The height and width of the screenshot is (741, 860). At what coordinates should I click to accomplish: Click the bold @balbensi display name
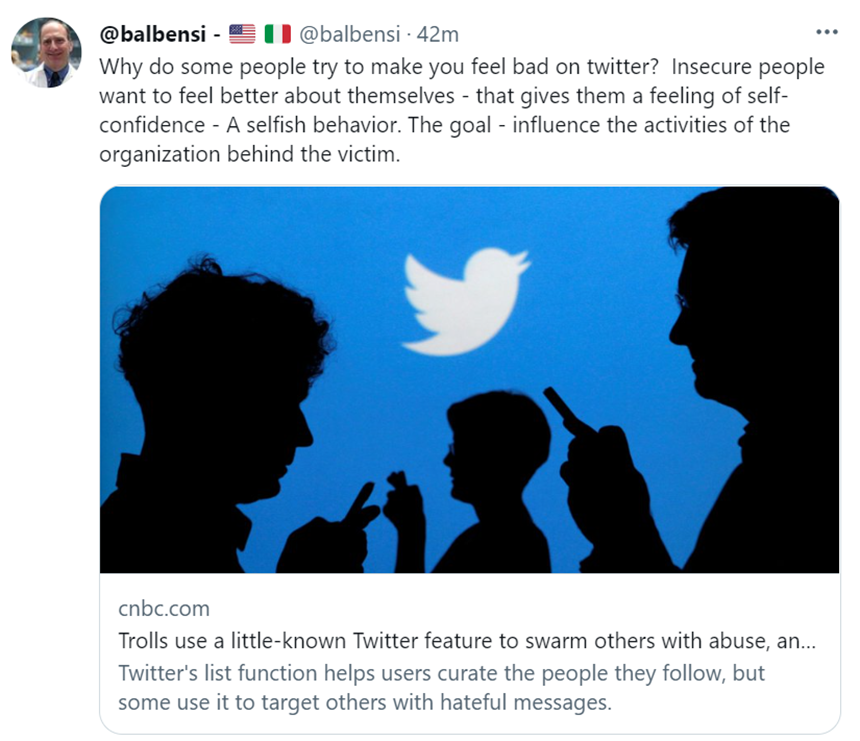153,34
